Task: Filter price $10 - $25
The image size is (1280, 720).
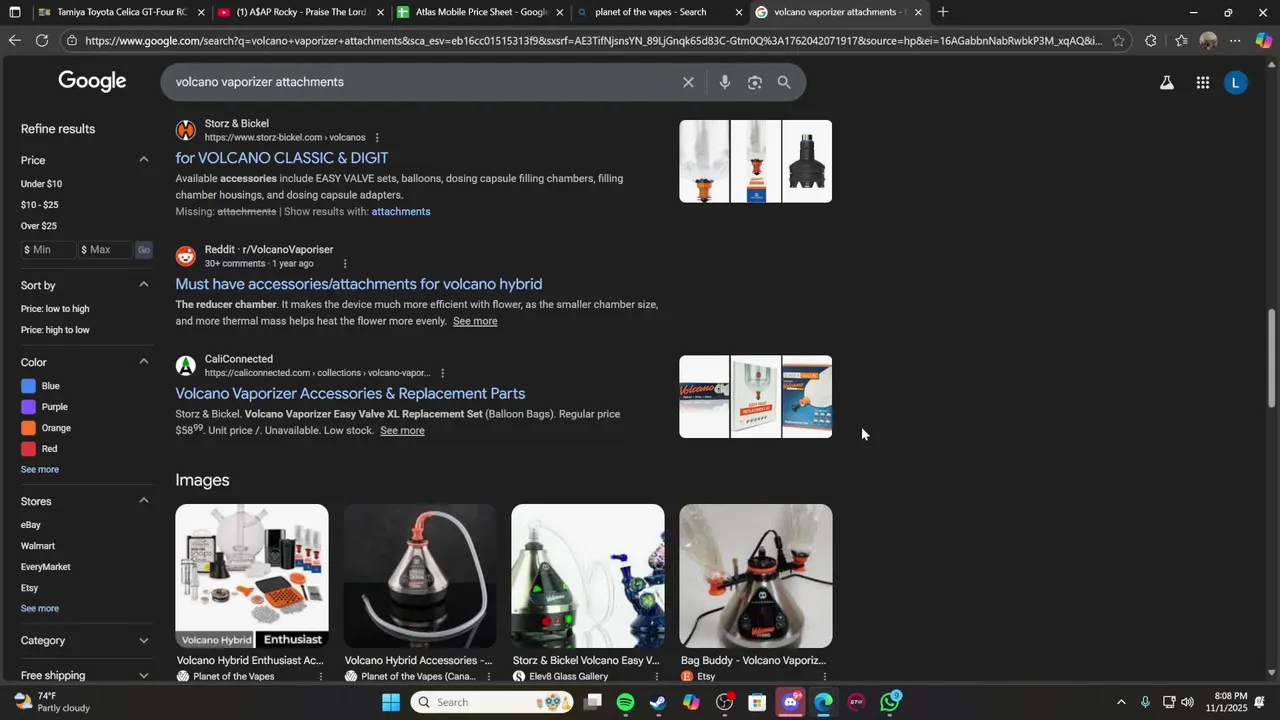Action: [40, 205]
